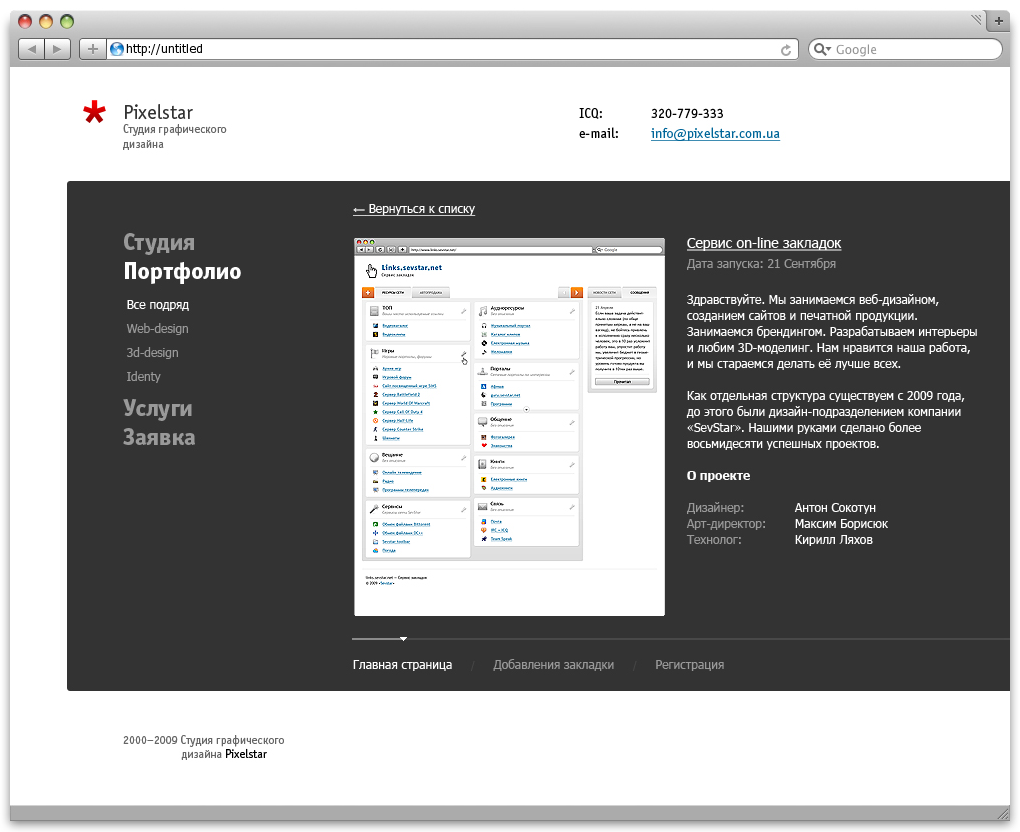The image size is (1020, 832).
Task: Select the 3d-design portfolio filter
Action: point(152,353)
